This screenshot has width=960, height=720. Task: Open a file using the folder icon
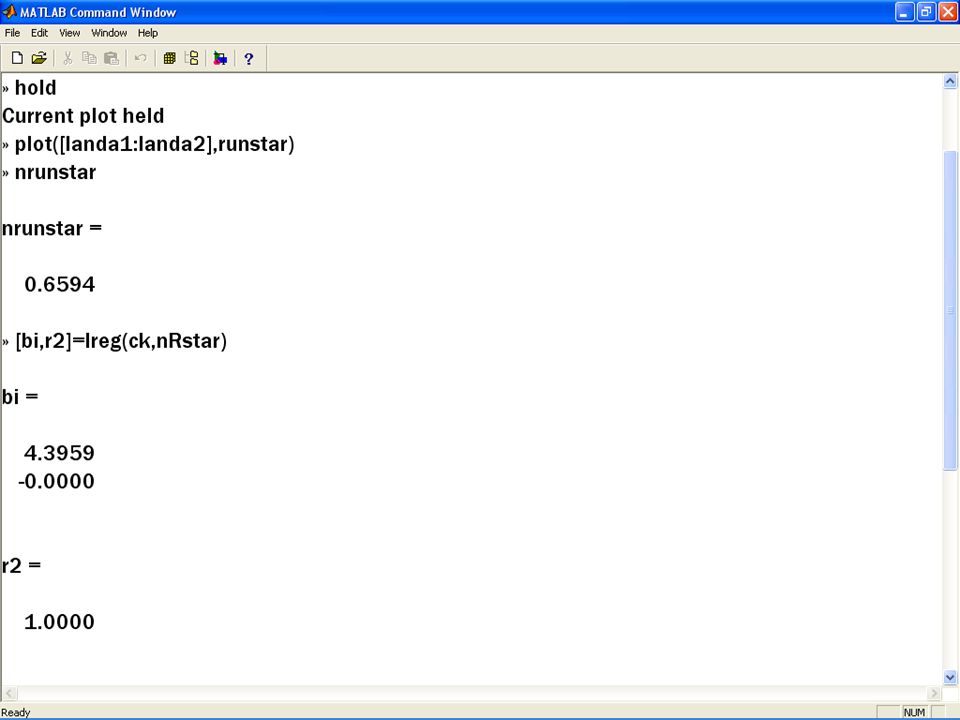[x=39, y=58]
